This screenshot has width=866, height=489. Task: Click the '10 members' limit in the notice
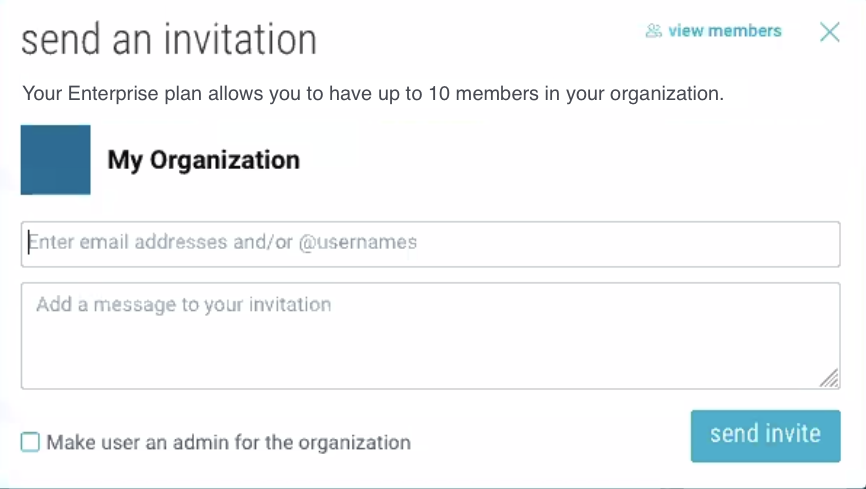click(x=483, y=93)
